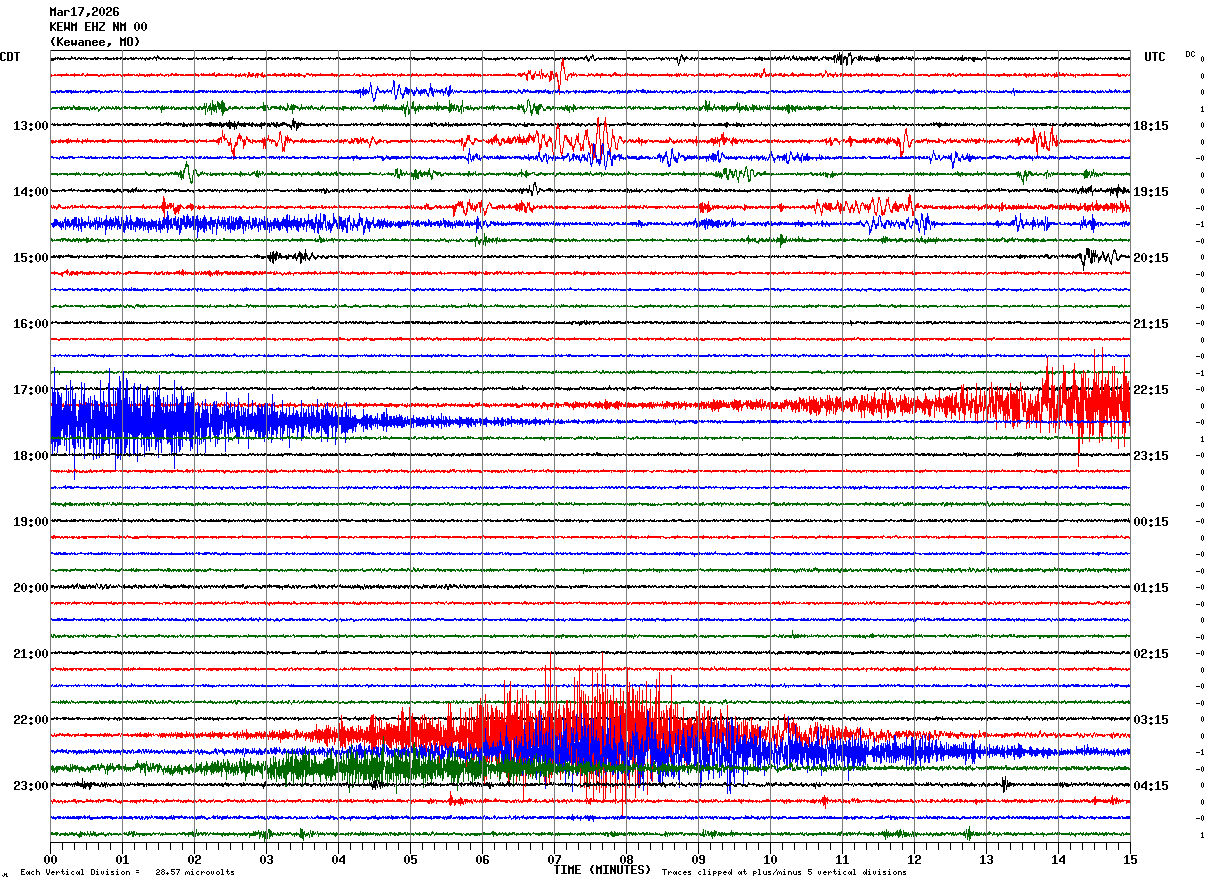Select the 16:00 CDT row label
The height and width of the screenshot is (886, 1210).
pyautogui.click(x=30, y=323)
